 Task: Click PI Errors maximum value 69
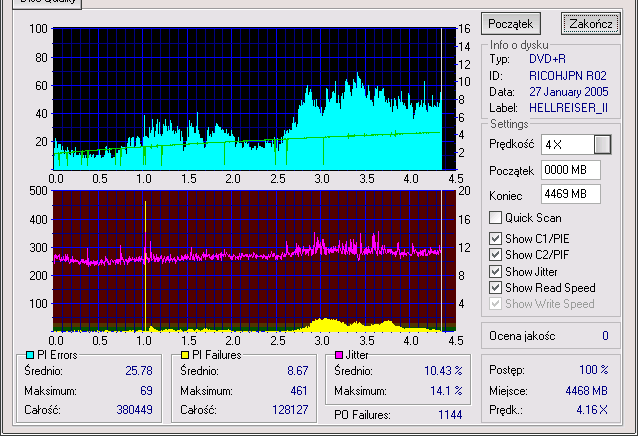[x=146, y=391]
